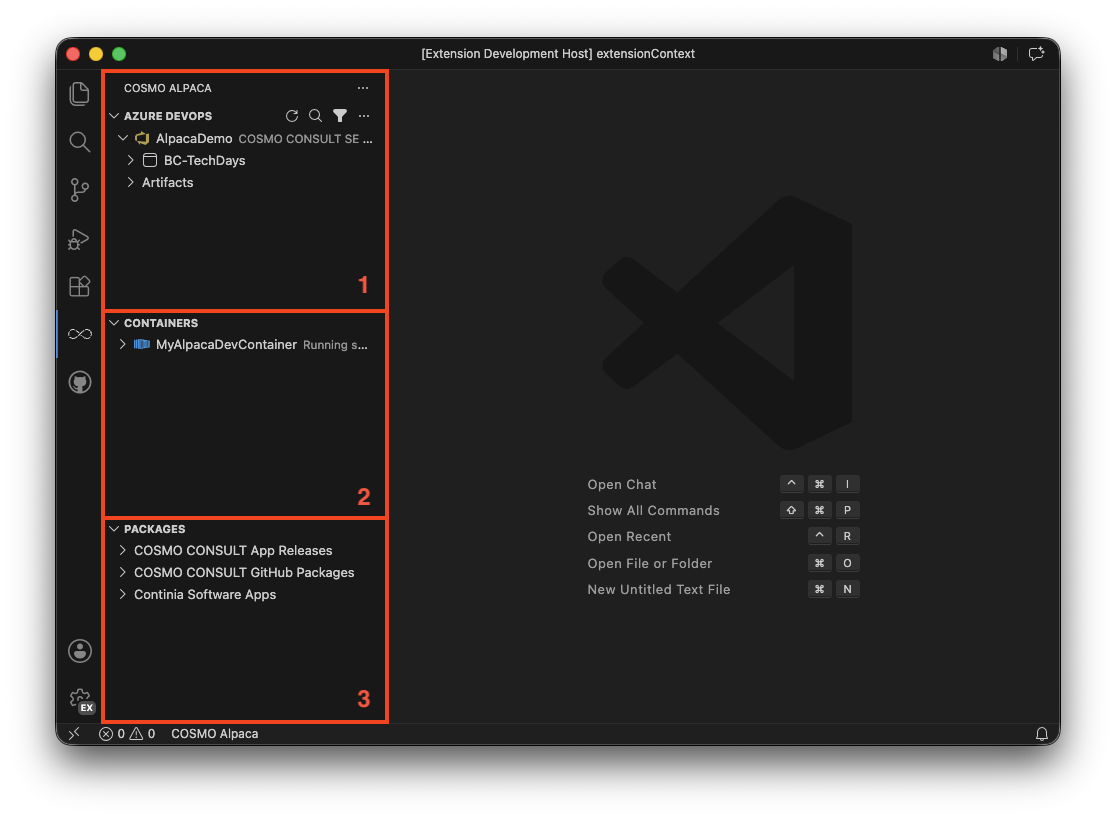1116x819 pixels.
Task: Open Run and Debug view
Action: point(80,238)
